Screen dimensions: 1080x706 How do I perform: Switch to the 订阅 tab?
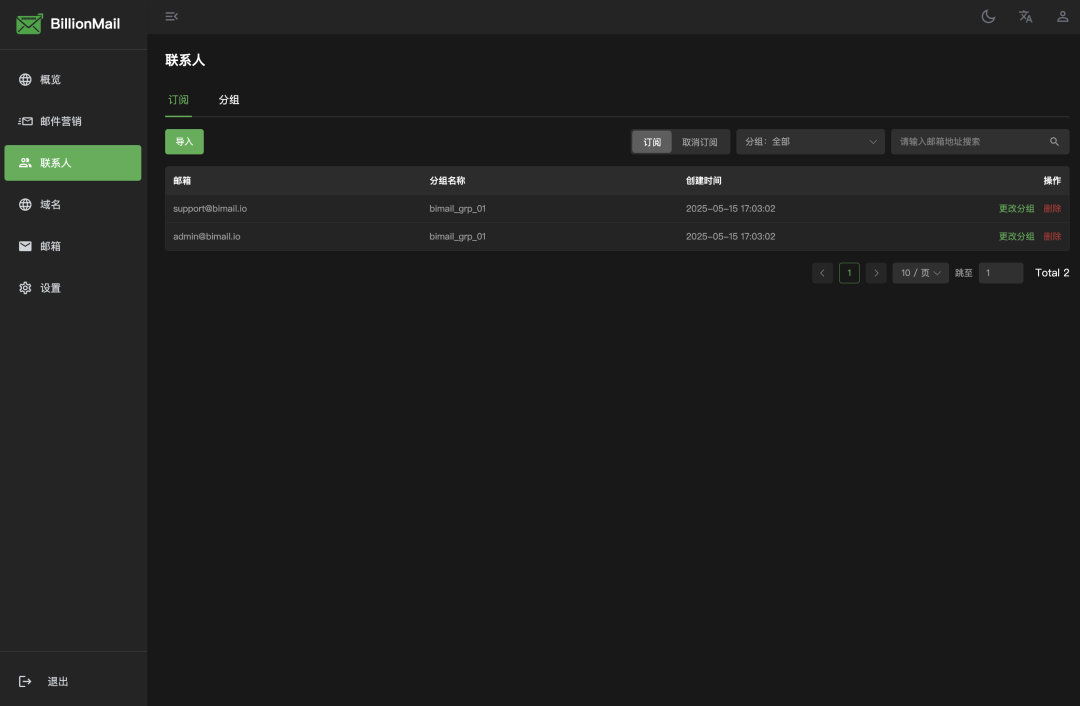(178, 100)
